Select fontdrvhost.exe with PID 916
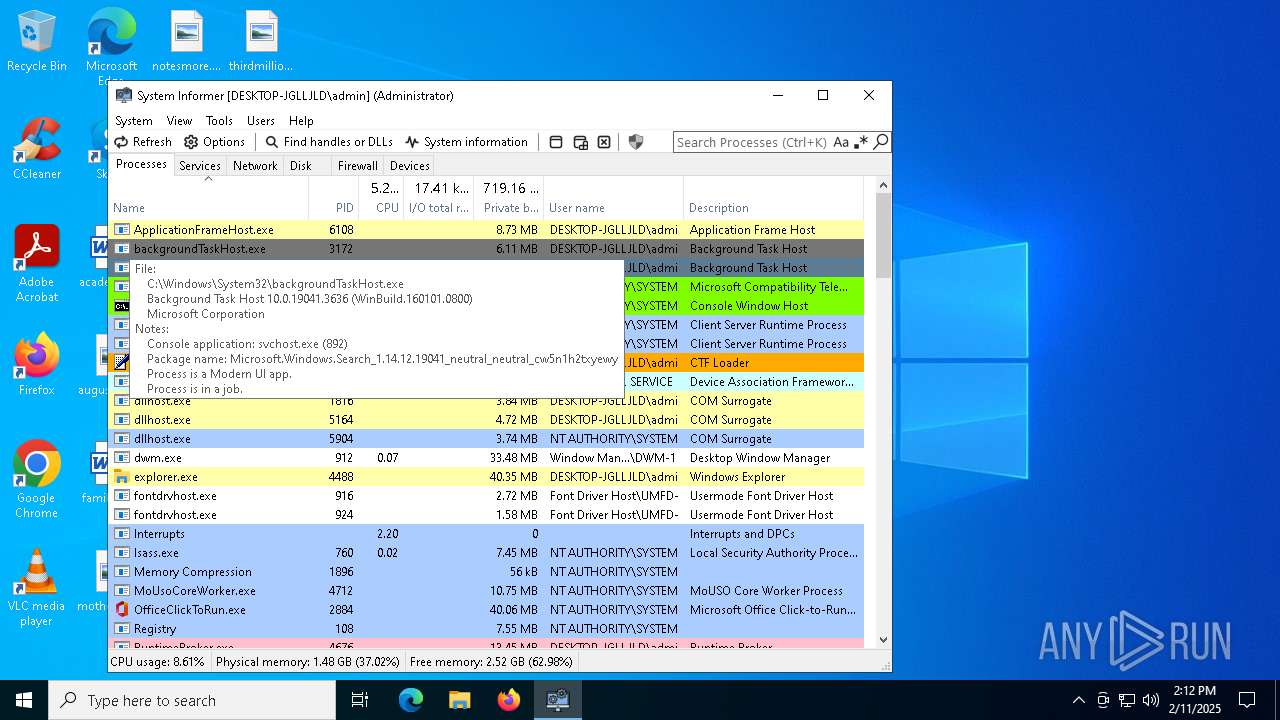 (486, 496)
